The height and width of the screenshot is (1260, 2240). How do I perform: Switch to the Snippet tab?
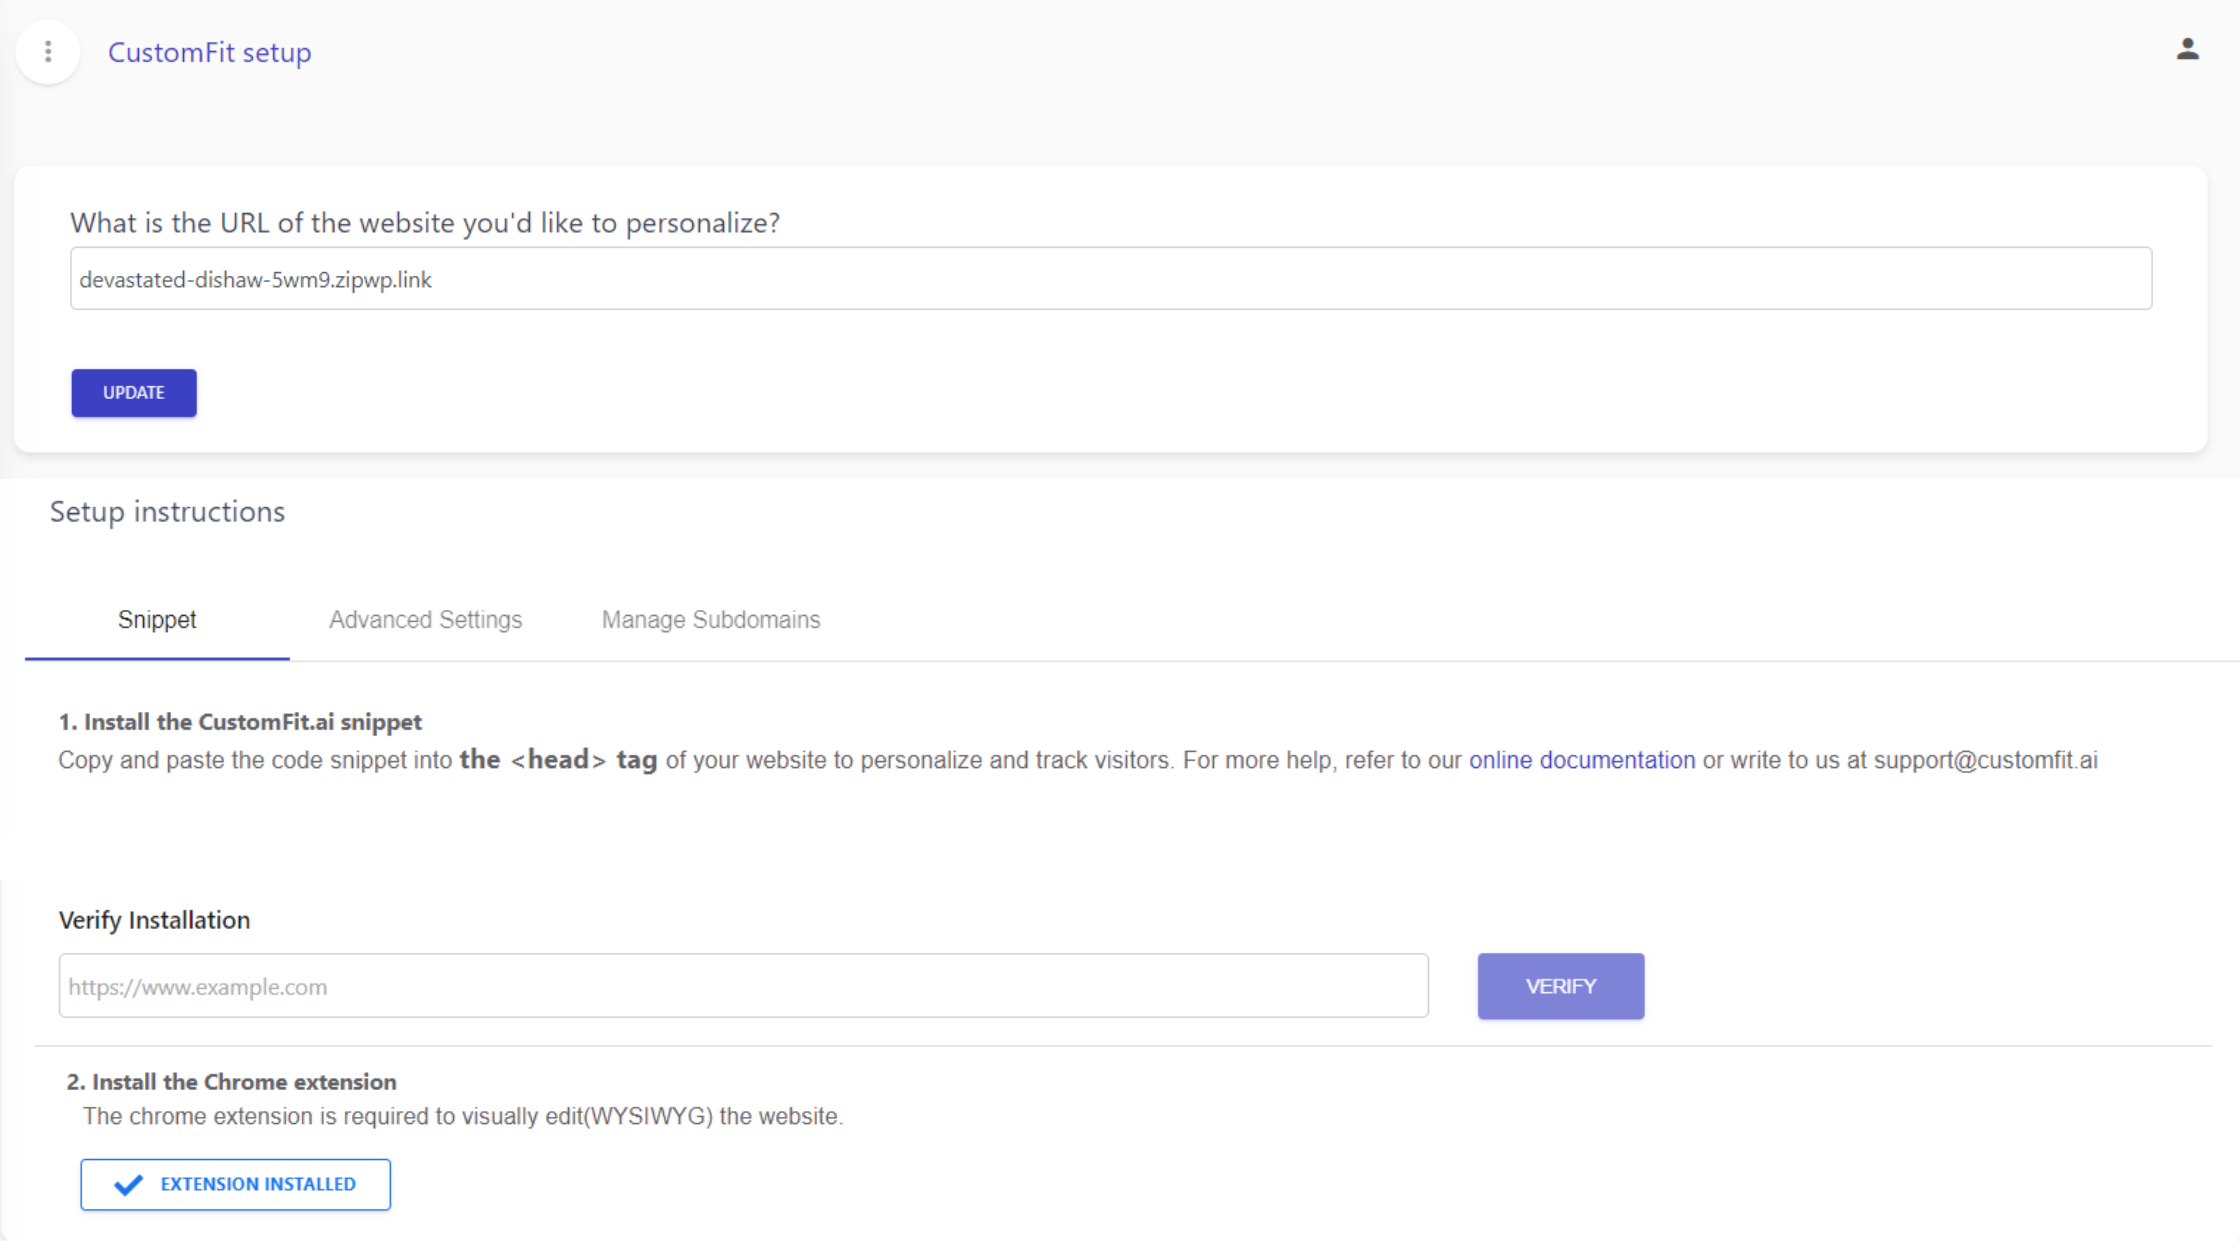tap(157, 620)
